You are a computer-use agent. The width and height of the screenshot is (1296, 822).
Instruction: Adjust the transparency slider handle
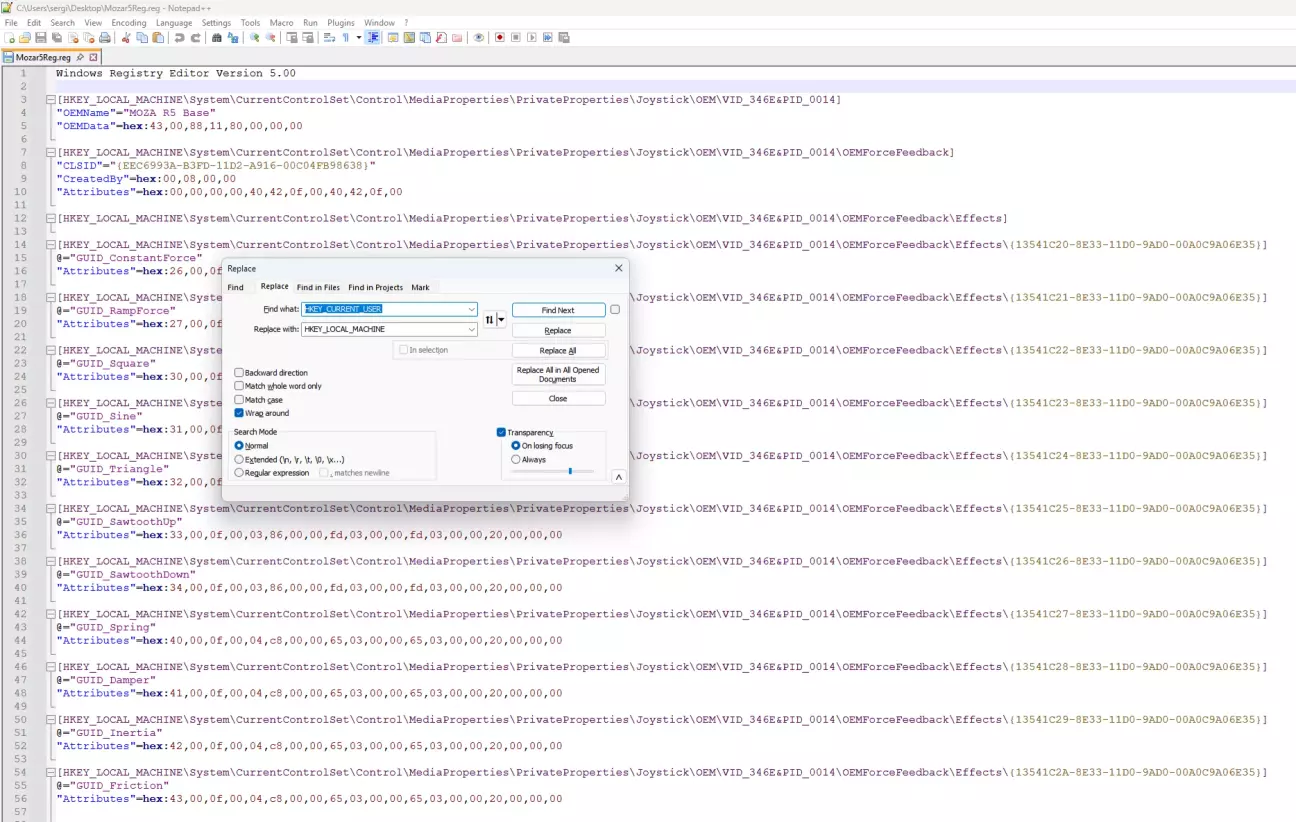[x=570, y=471]
